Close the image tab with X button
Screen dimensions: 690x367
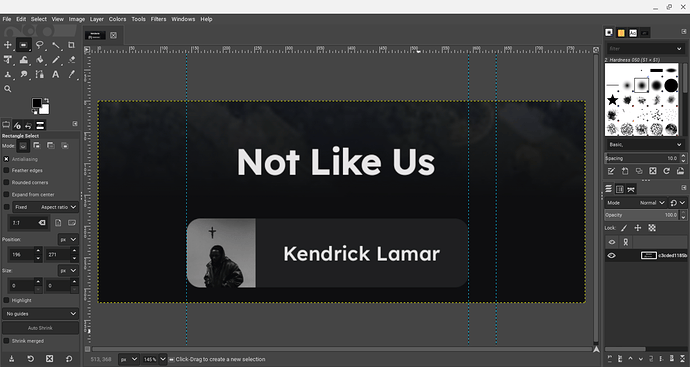114,35
